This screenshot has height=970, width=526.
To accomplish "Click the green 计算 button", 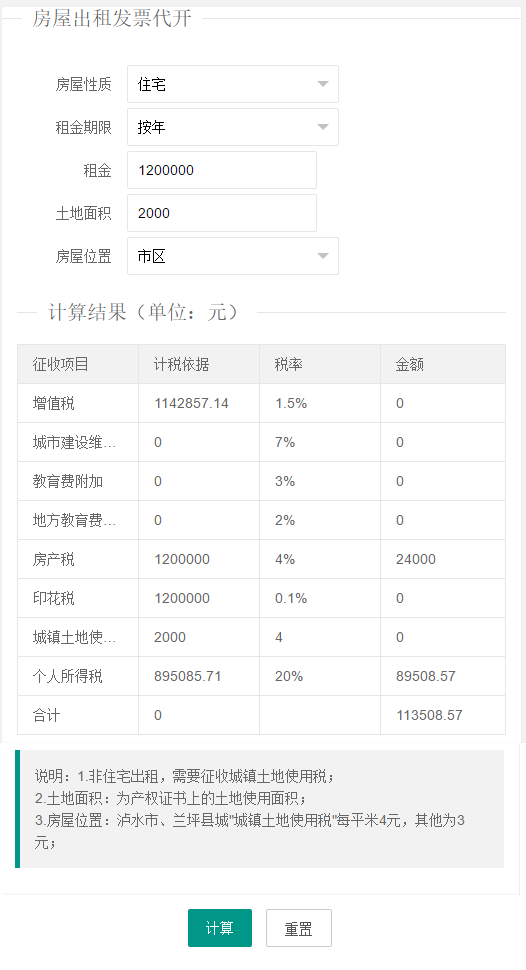I will pyautogui.click(x=220, y=928).
